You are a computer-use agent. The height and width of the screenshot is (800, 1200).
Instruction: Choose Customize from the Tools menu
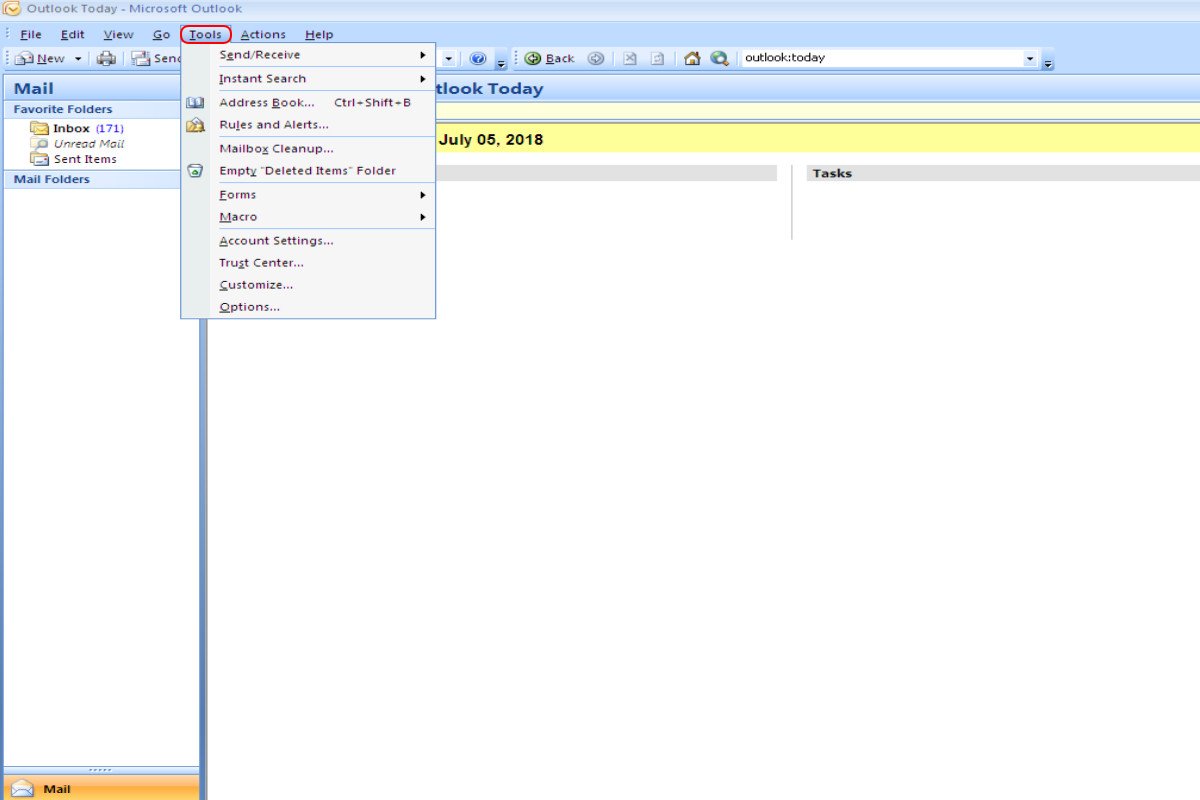[x=308, y=285]
